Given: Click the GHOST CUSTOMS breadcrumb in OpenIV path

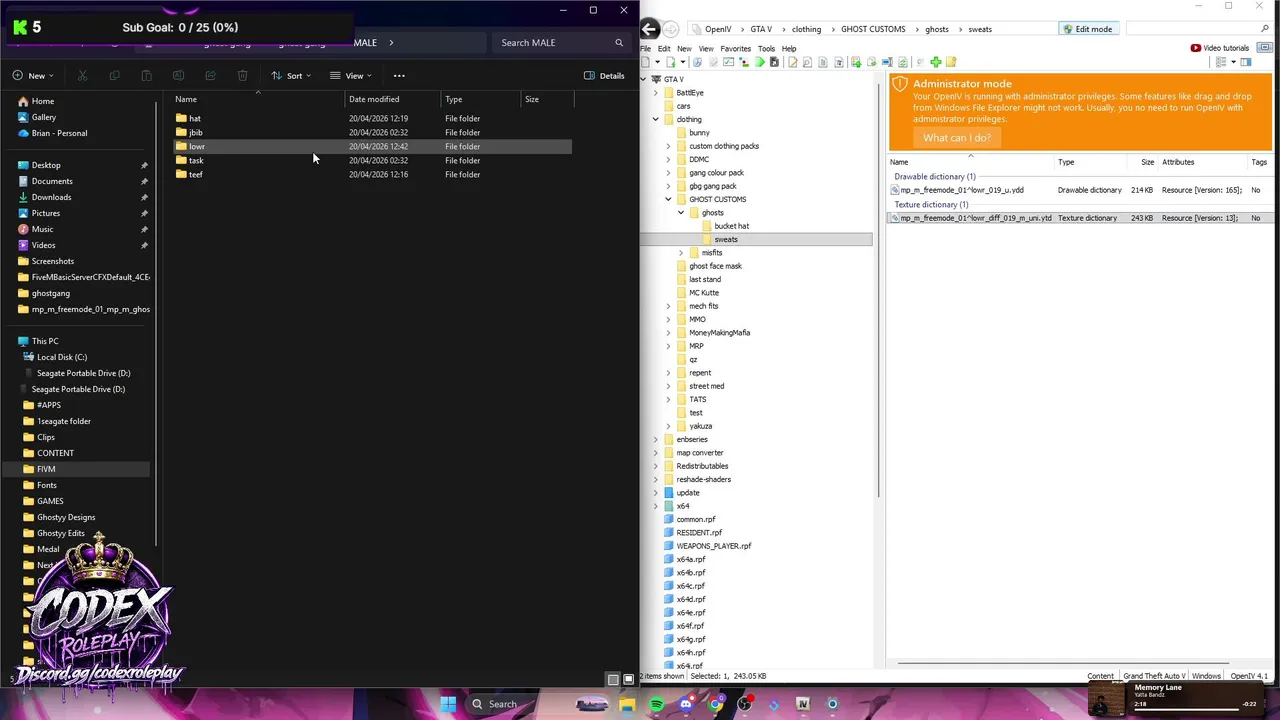Looking at the screenshot, I should [x=873, y=29].
